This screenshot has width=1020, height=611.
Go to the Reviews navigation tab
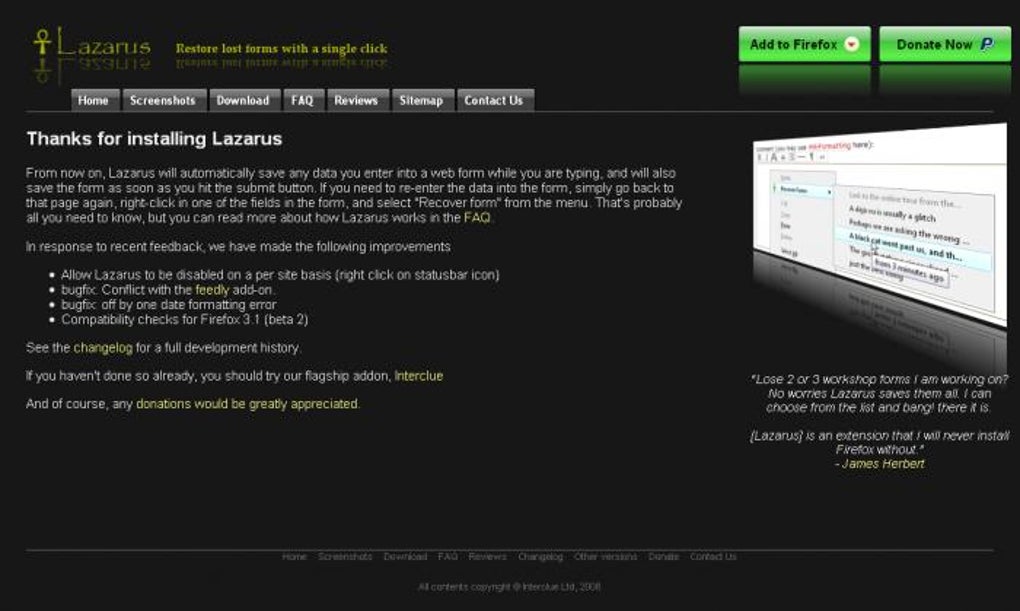(x=357, y=100)
